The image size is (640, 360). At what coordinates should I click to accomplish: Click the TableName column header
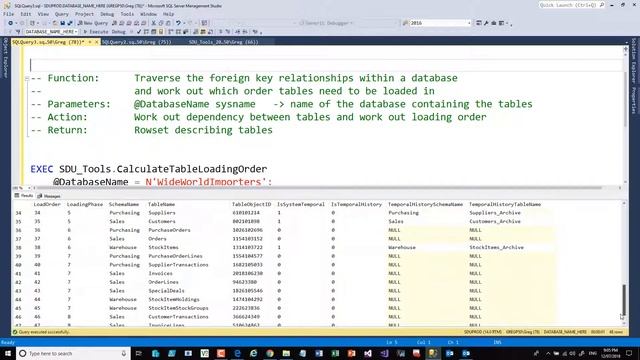pos(161,204)
